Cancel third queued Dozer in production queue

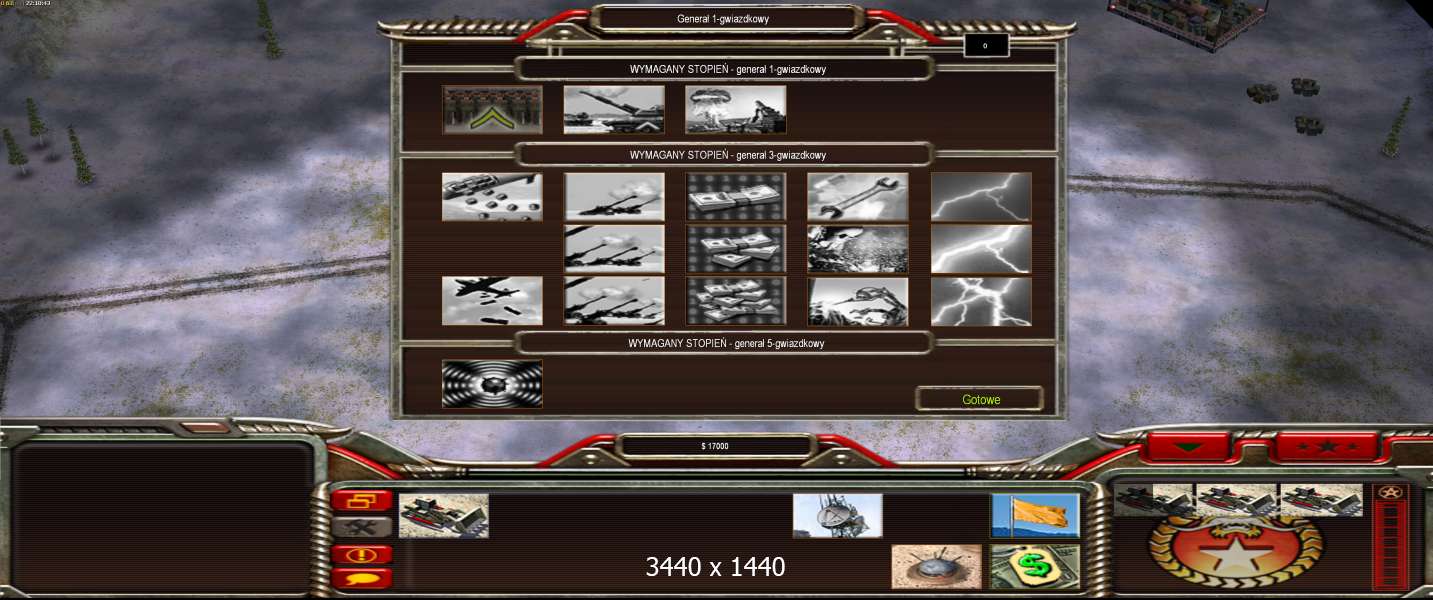tap(1321, 500)
